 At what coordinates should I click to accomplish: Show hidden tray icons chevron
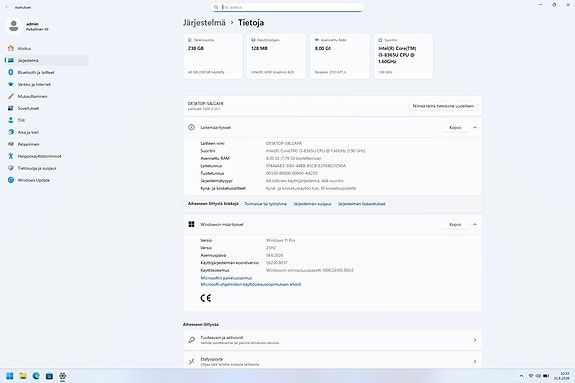click(x=521, y=376)
